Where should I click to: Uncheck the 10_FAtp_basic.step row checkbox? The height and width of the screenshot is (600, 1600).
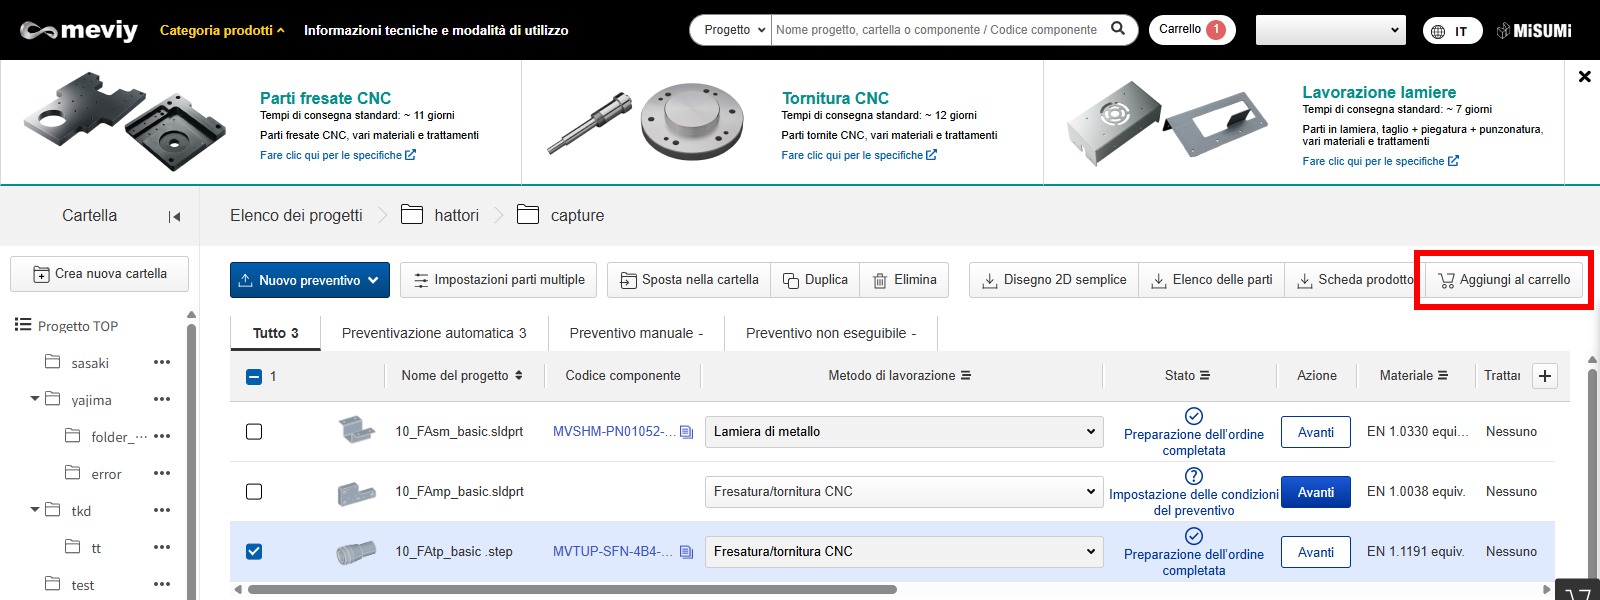254,552
